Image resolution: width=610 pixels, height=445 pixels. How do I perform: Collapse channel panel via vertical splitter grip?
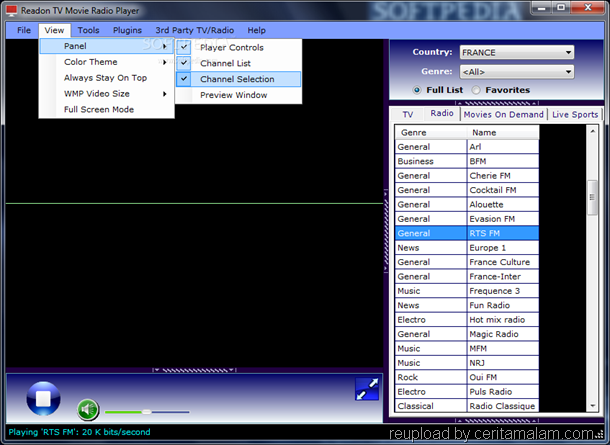386,230
